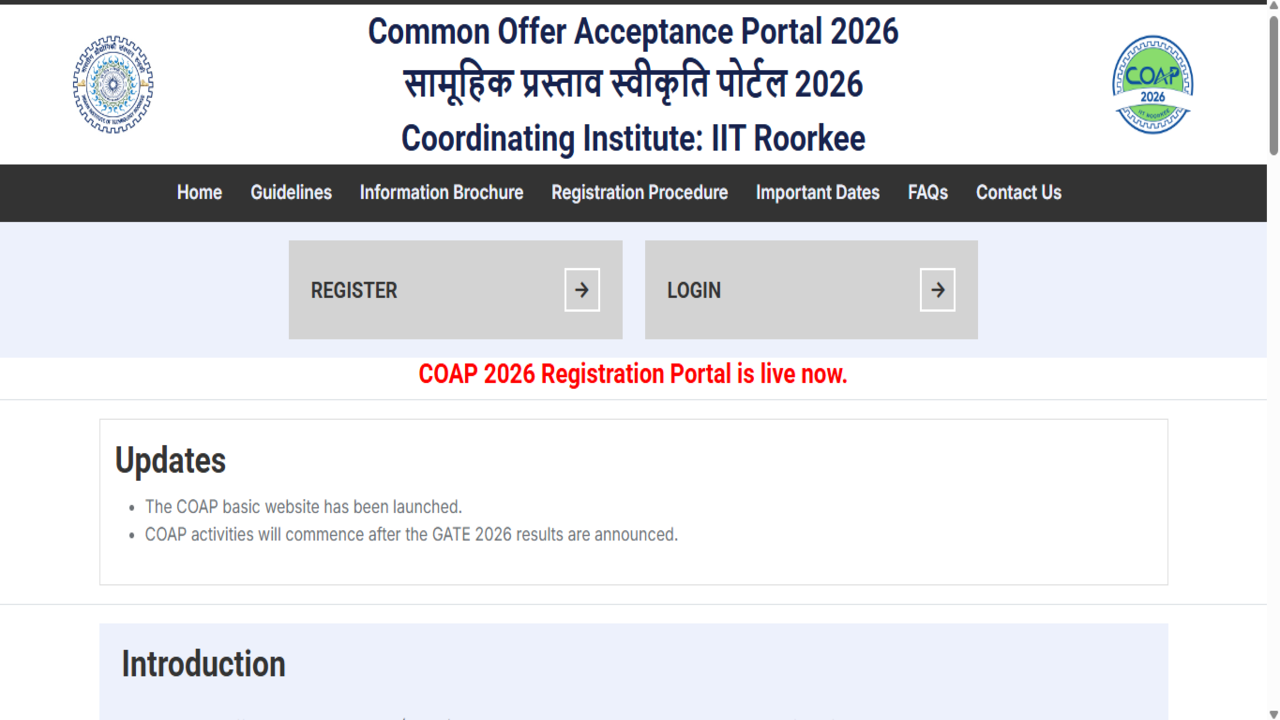Click the IIT Roorkee institute logo
Screen dimensions: 1280x720
click(x=112, y=84)
